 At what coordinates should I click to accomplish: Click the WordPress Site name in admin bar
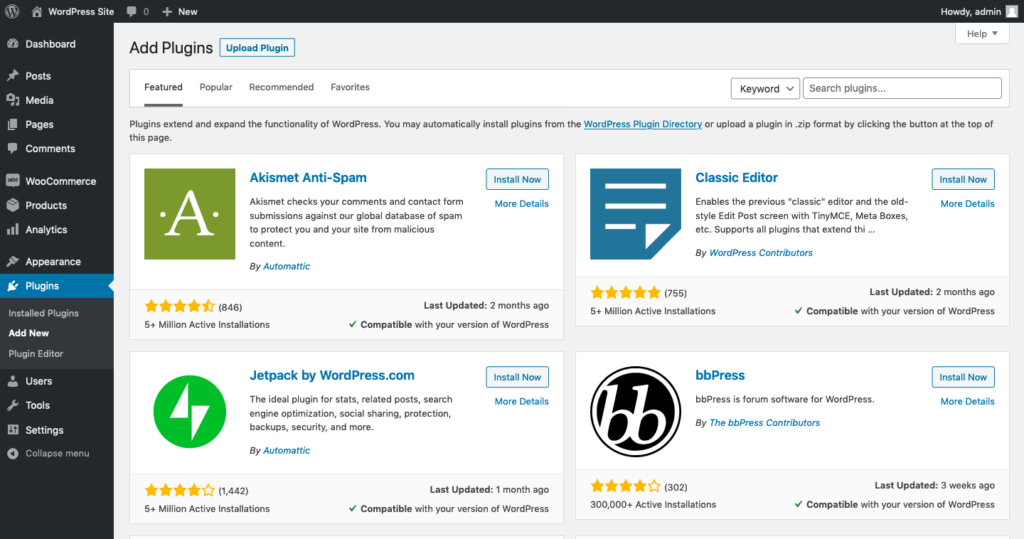click(x=81, y=12)
